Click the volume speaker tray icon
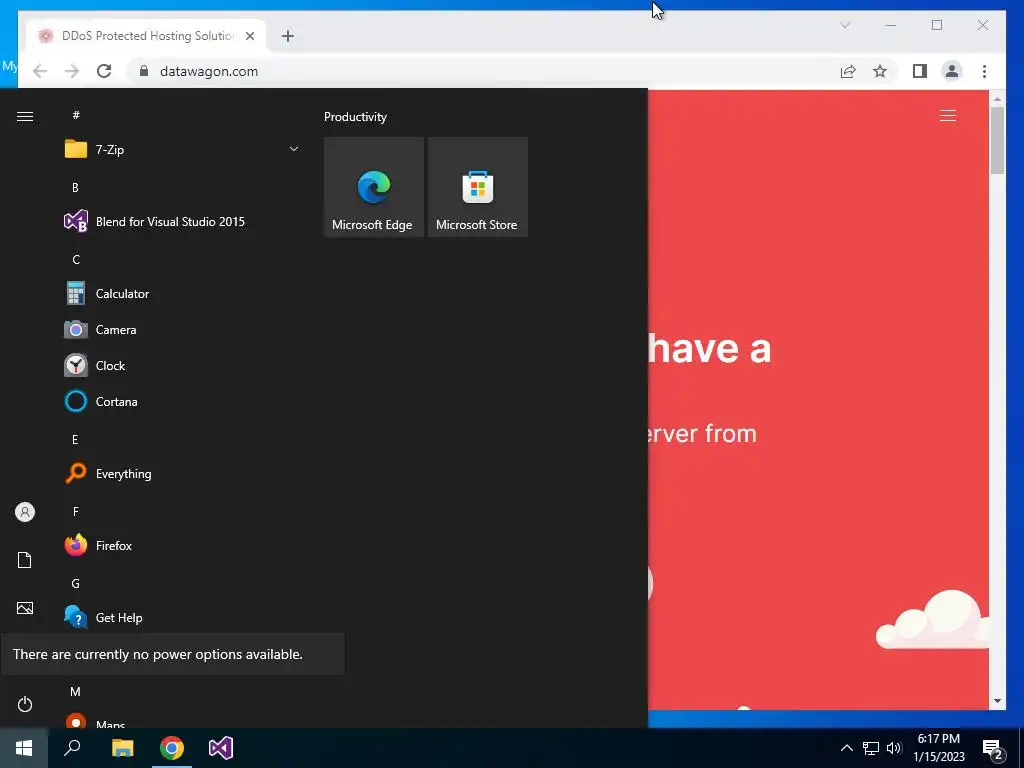This screenshot has height=768, width=1024. pos(894,748)
